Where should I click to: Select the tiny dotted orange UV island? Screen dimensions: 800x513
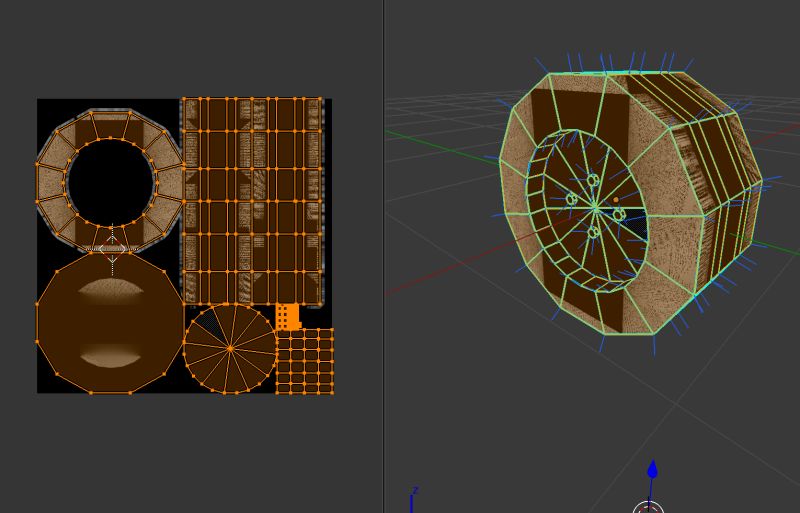[288, 316]
